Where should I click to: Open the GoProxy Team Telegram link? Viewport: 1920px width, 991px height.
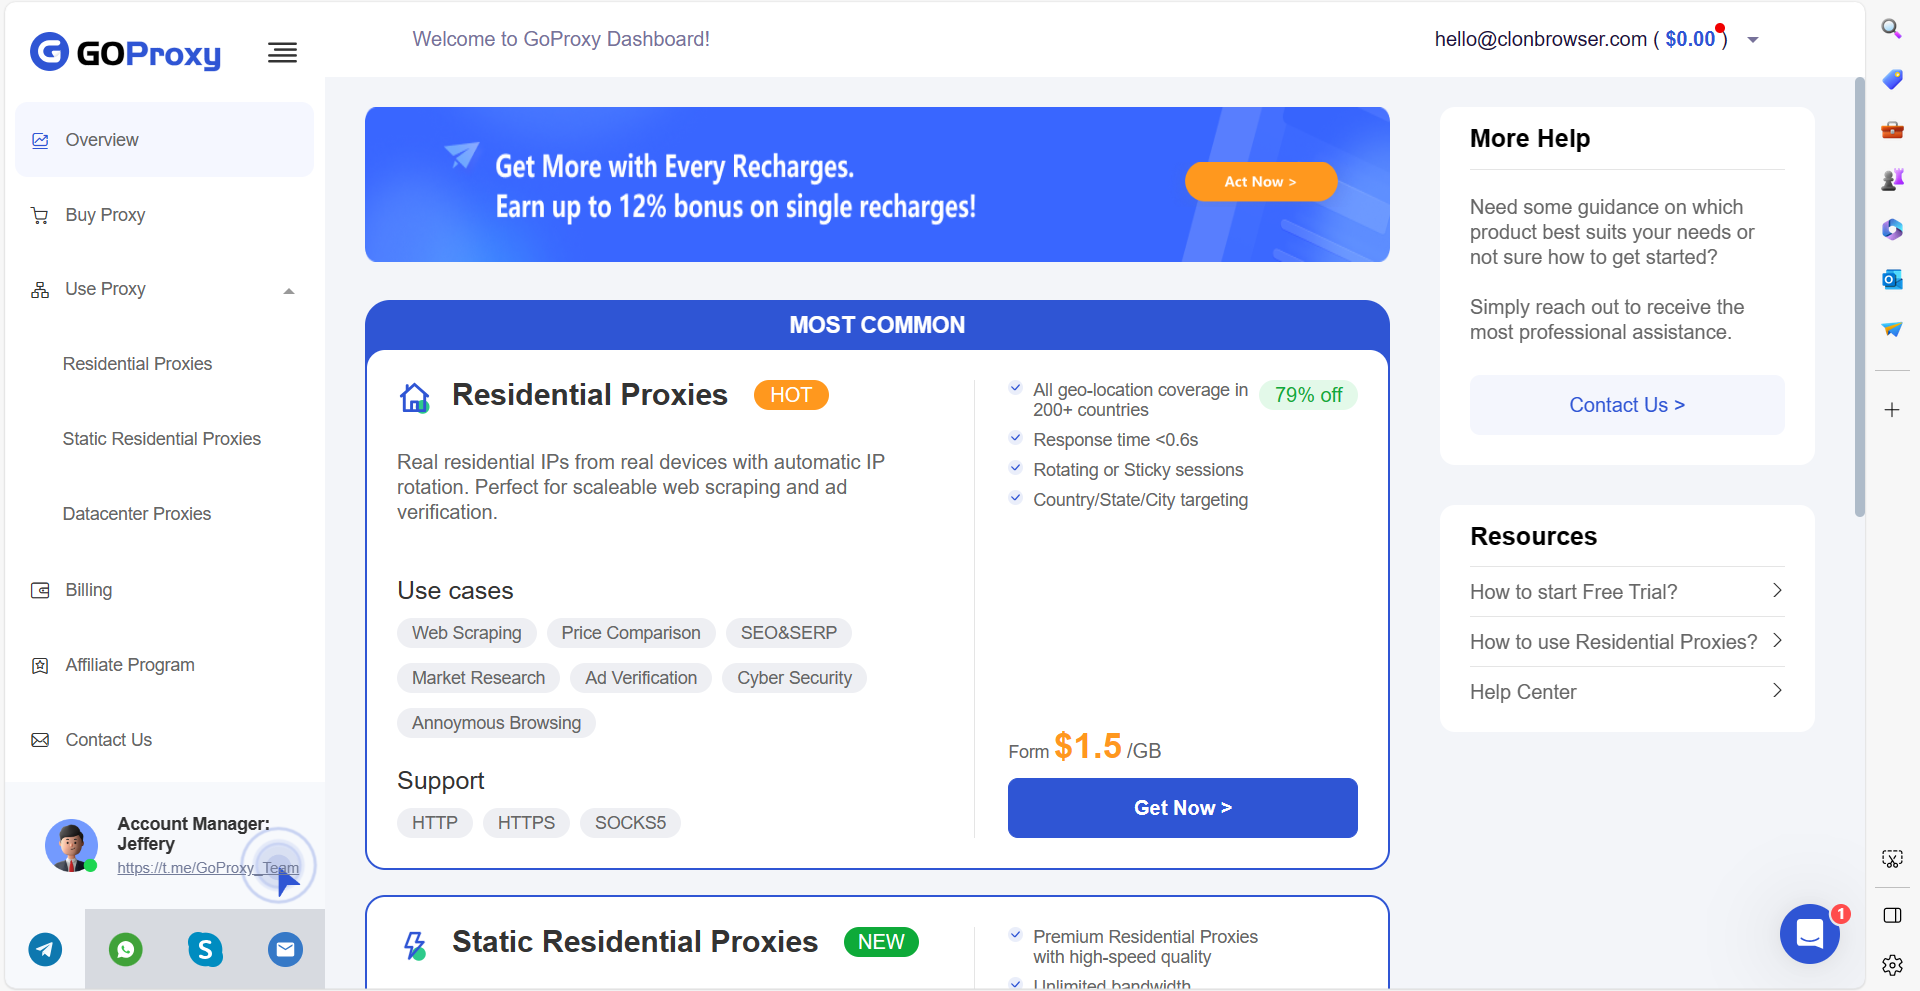[208, 868]
